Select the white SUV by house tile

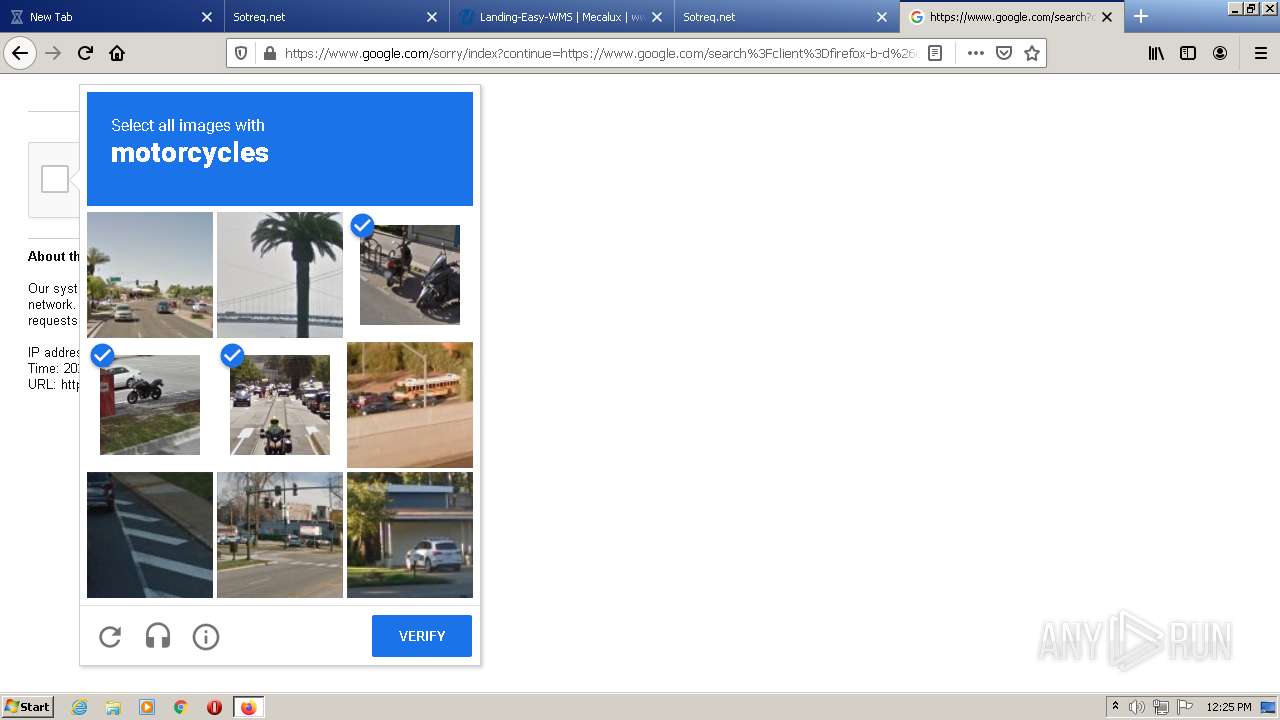tap(410, 535)
